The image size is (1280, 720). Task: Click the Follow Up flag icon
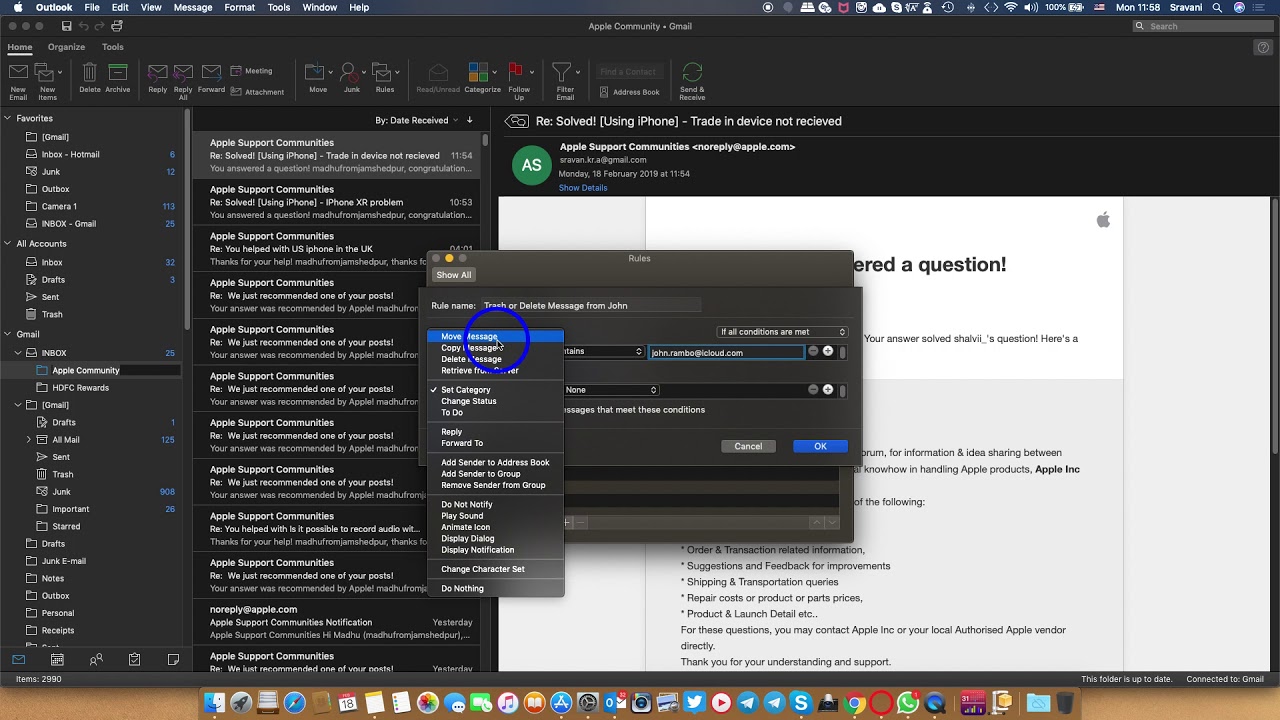(x=516, y=73)
